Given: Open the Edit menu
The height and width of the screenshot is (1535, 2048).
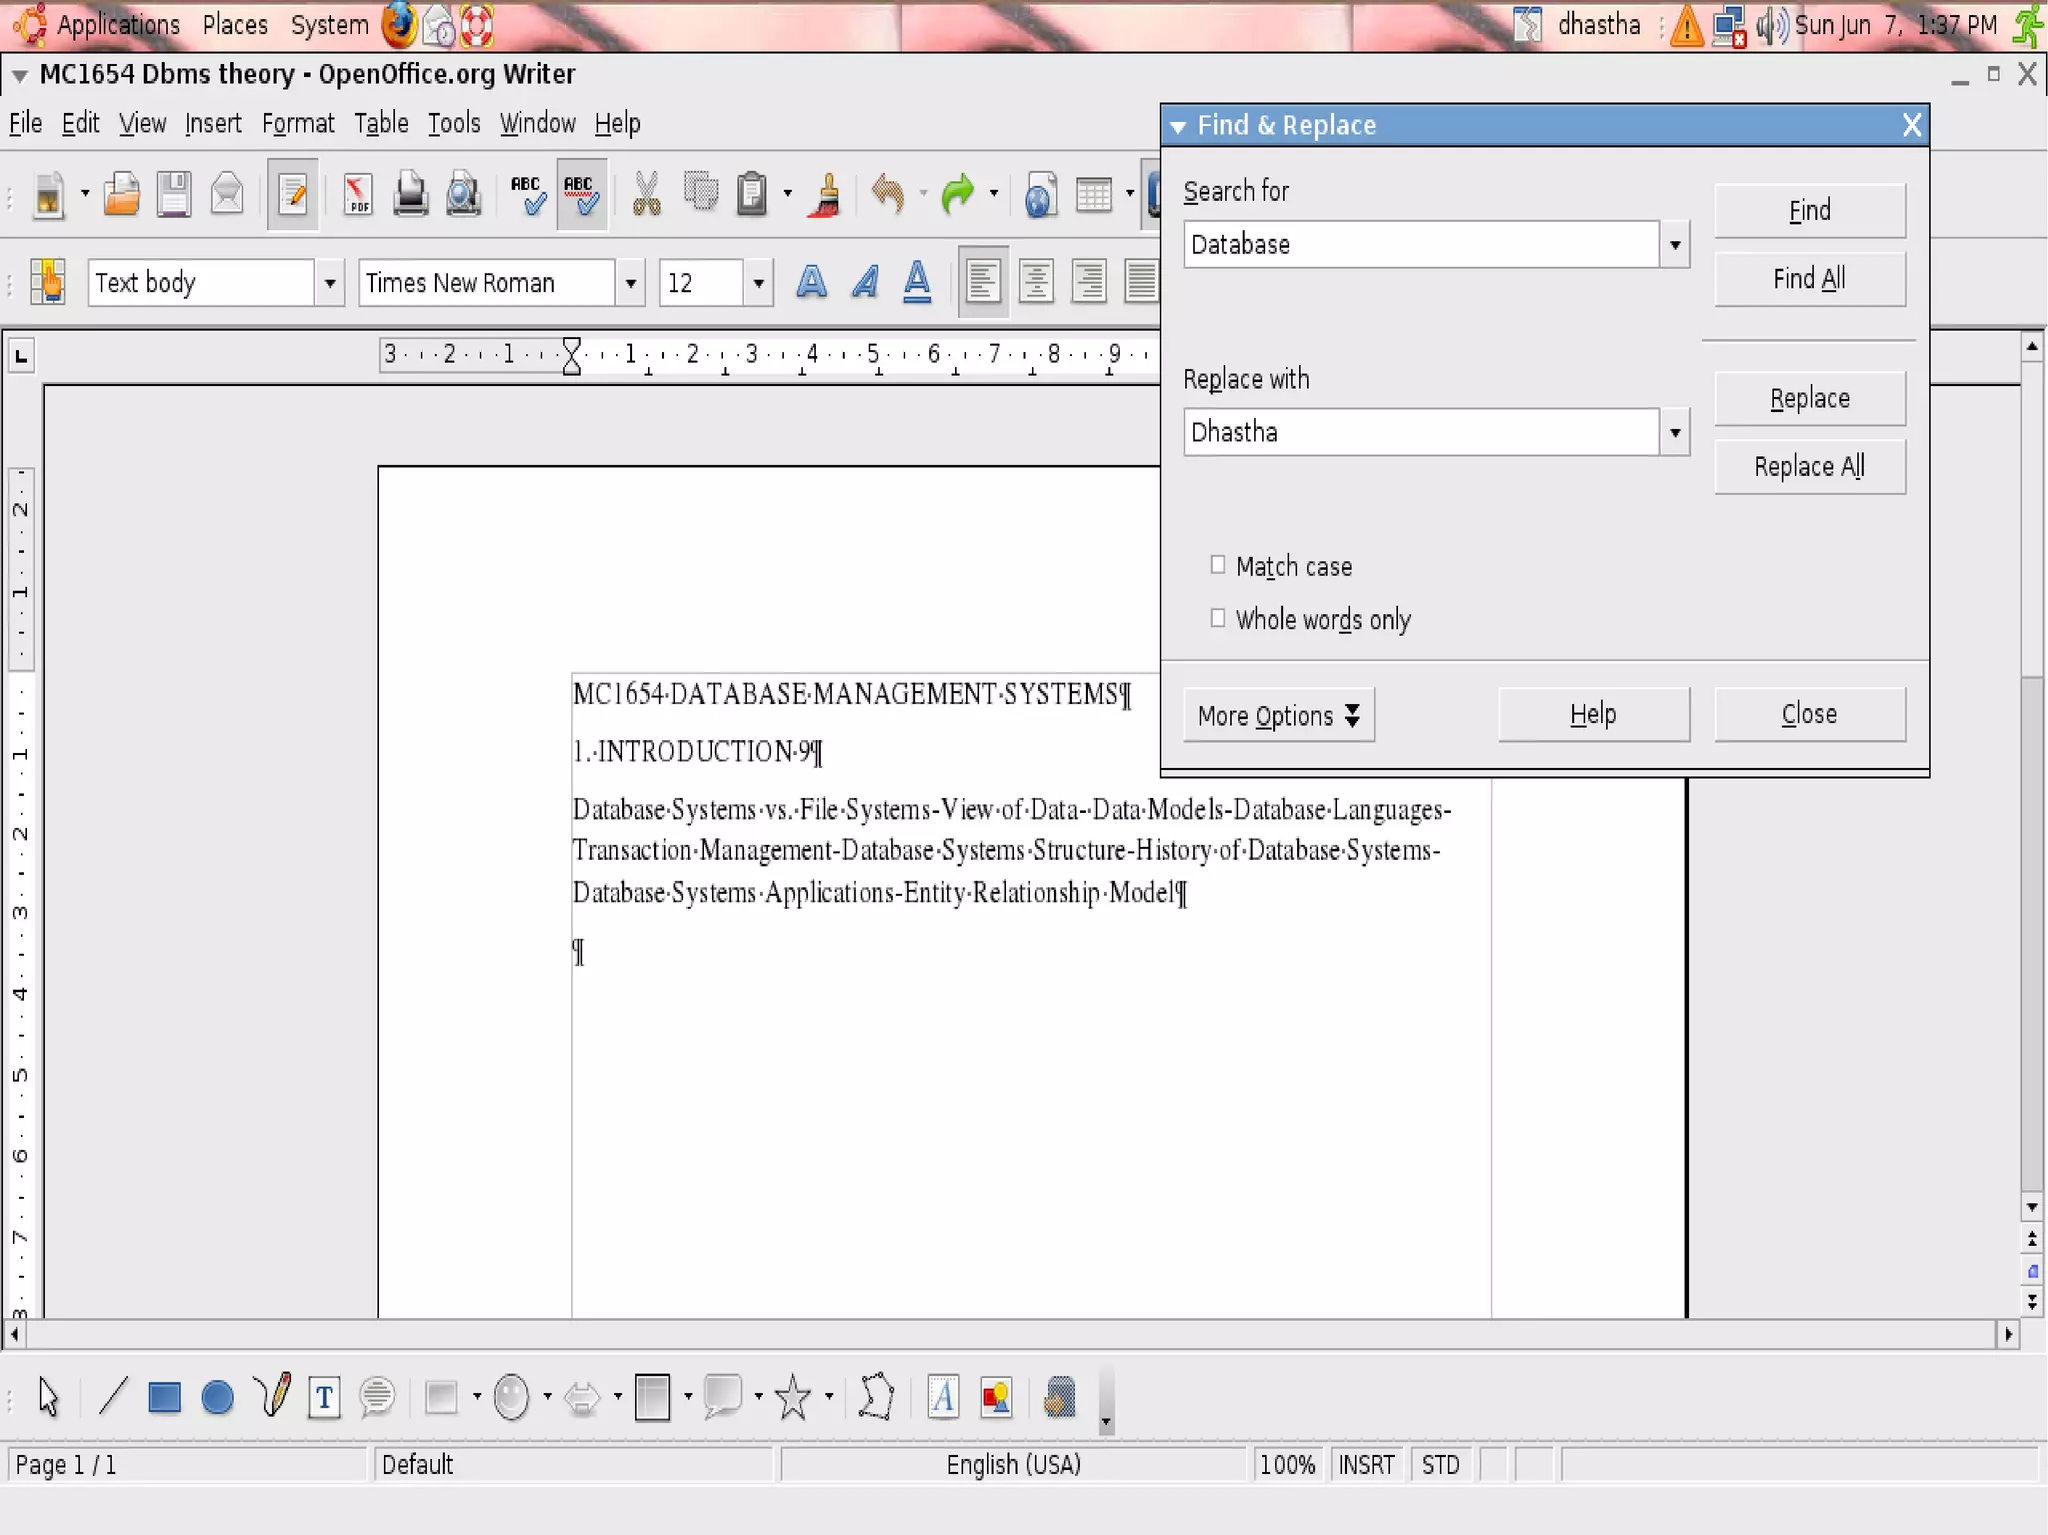Looking at the screenshot, I should coord(80,123).
